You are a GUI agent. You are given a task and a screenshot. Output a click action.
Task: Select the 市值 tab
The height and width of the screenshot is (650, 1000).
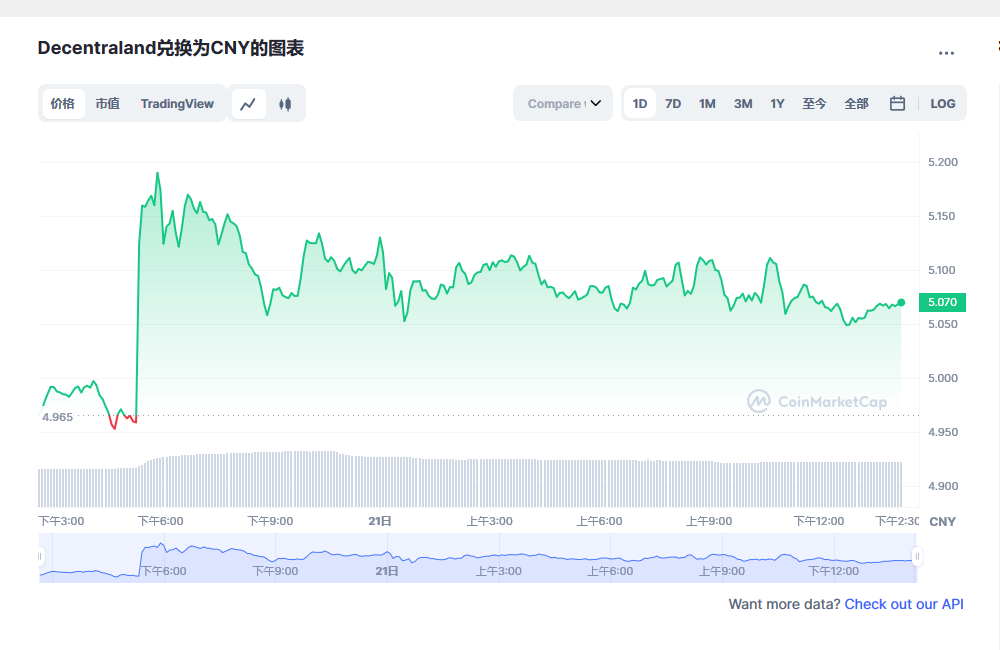pos(108,104)
